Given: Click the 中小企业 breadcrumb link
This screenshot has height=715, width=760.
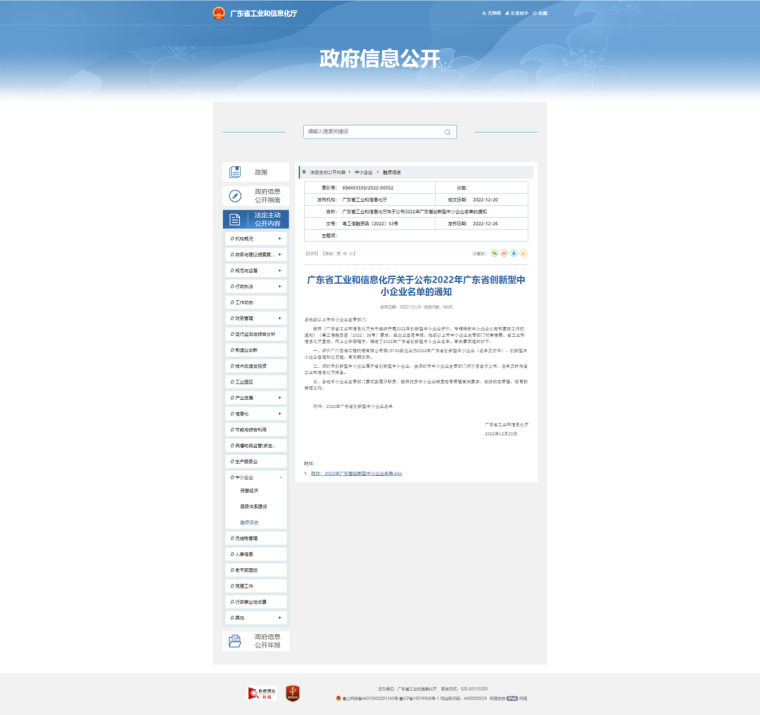Looking at the screenshot, I should pyautogui.click(x=364, y=172).
